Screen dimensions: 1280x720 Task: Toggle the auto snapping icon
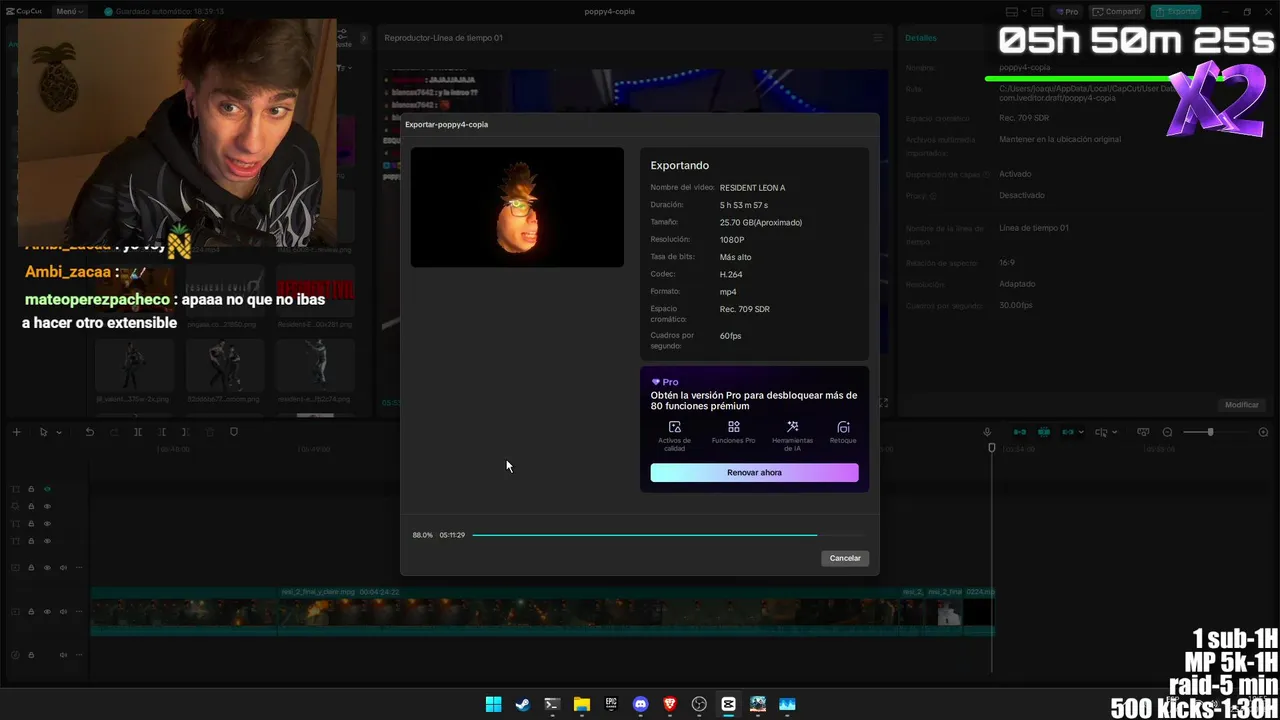pyautogui.click(x=1044, y=432)
